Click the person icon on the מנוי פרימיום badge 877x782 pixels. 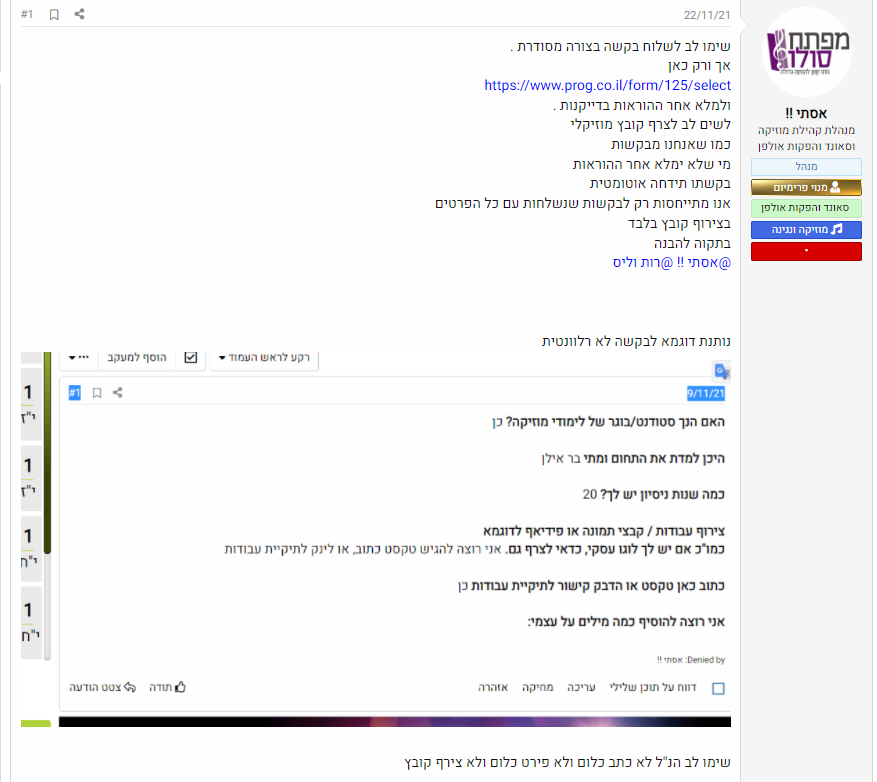coord(835,187)
